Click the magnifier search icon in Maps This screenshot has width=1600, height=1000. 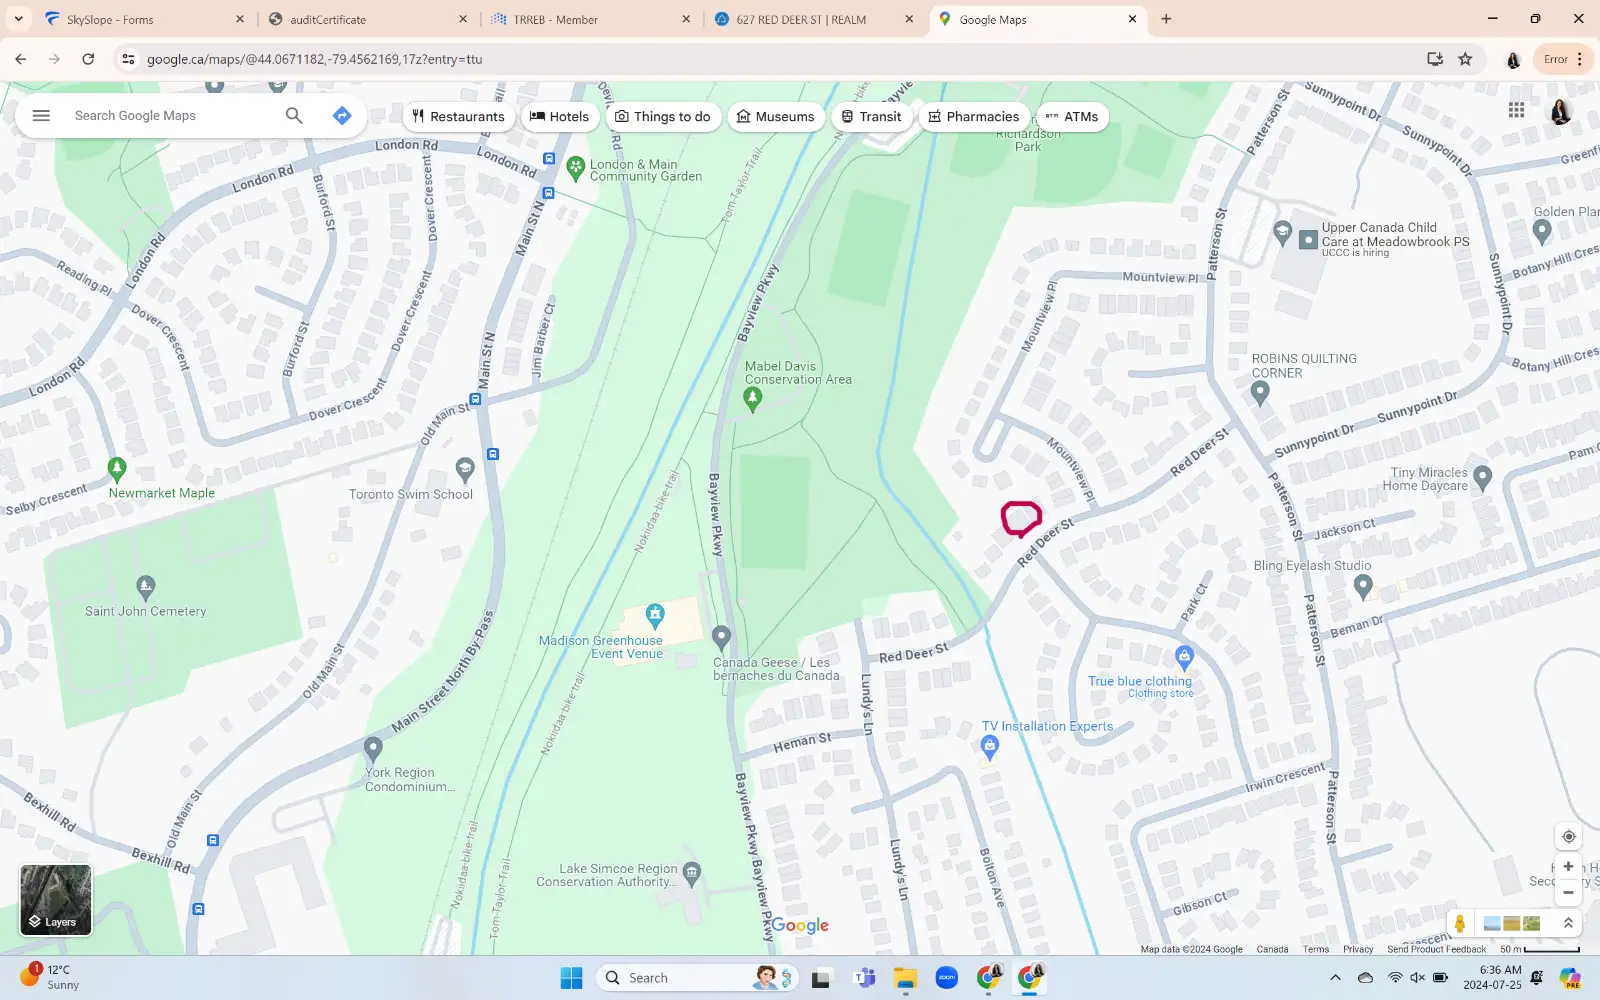[x=294, y=116]
